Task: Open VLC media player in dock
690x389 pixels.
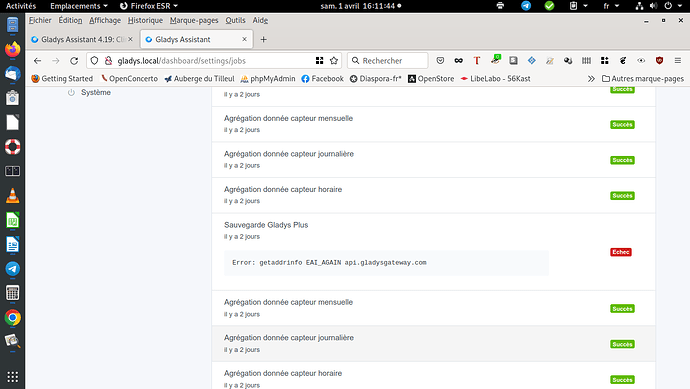Action: click(12, 195)
